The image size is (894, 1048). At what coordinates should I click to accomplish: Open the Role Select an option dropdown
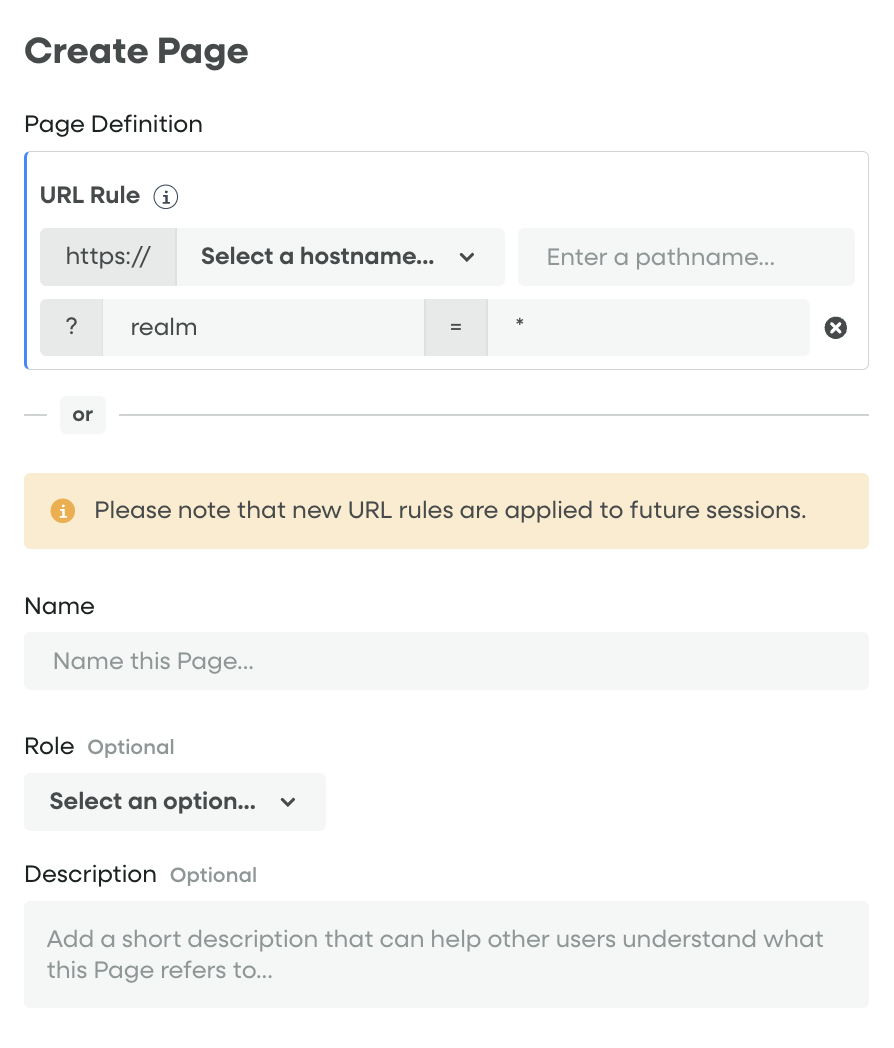tap(175, 802)
